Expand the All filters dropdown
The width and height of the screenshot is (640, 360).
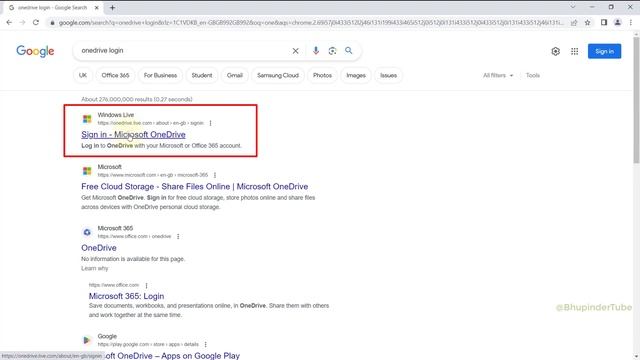[498, 76]
